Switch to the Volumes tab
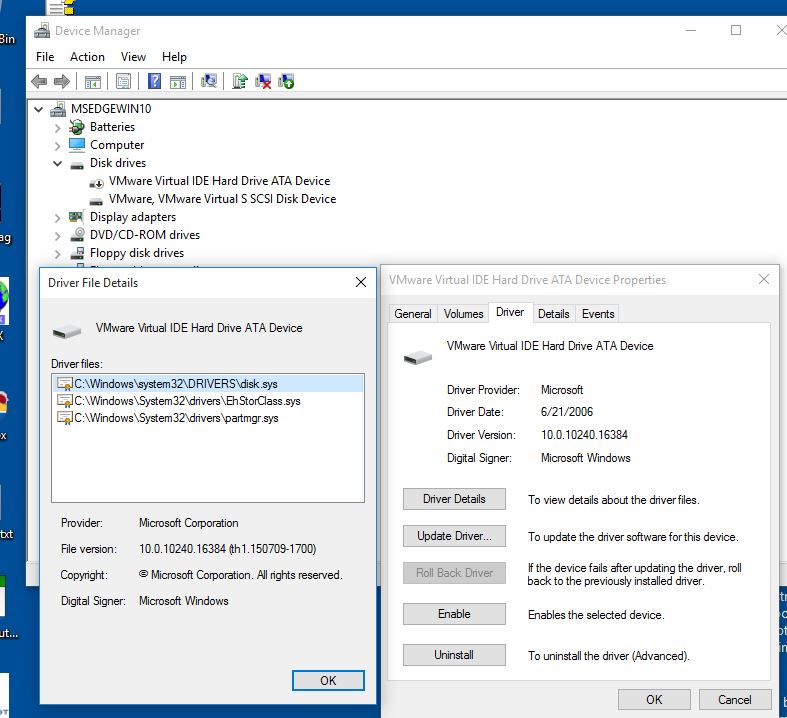The height and width of the screenshot is (718, 787). tap(463, 313)
